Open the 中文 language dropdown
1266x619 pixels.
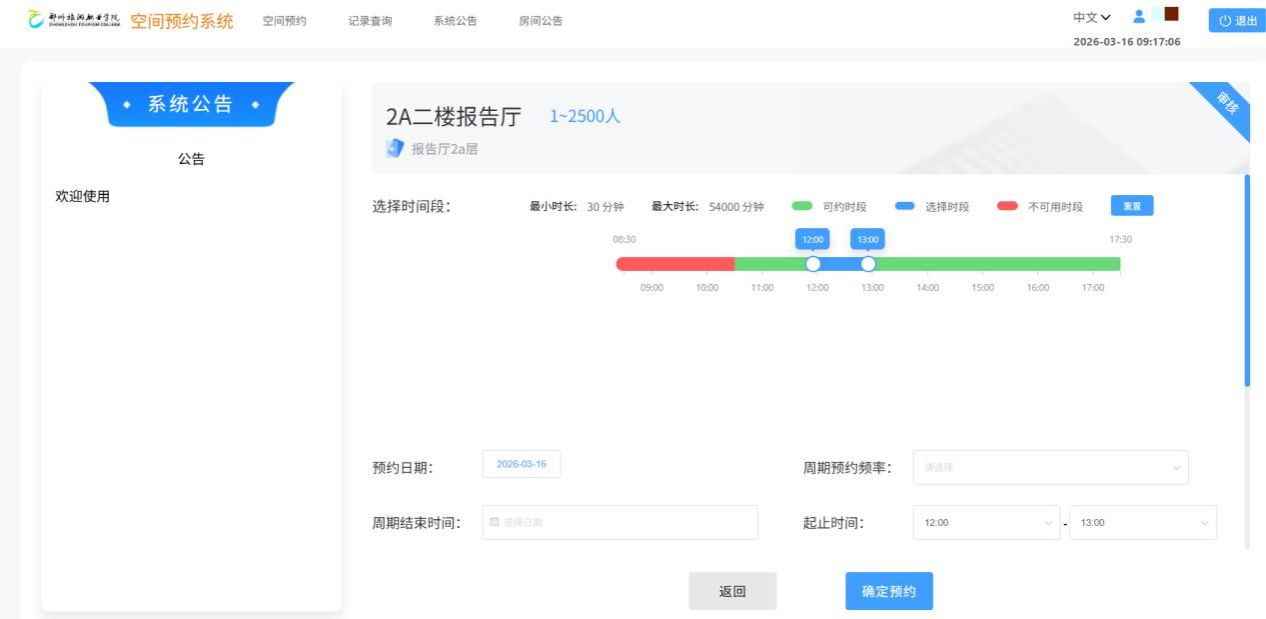[1091, 18]
